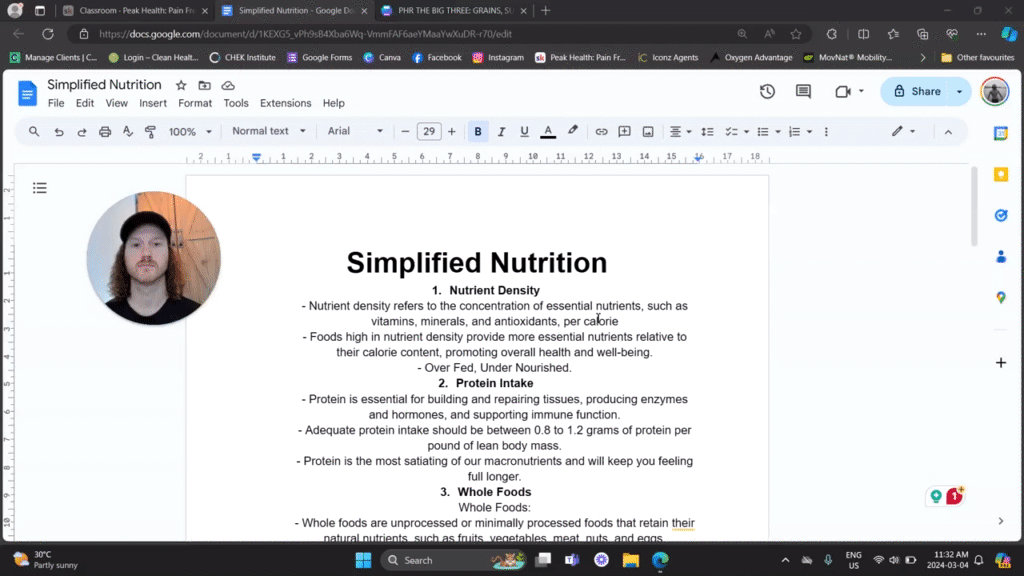Open the text color picker
The width and height of the screenshot is (1024, 576).
(548, 131)
